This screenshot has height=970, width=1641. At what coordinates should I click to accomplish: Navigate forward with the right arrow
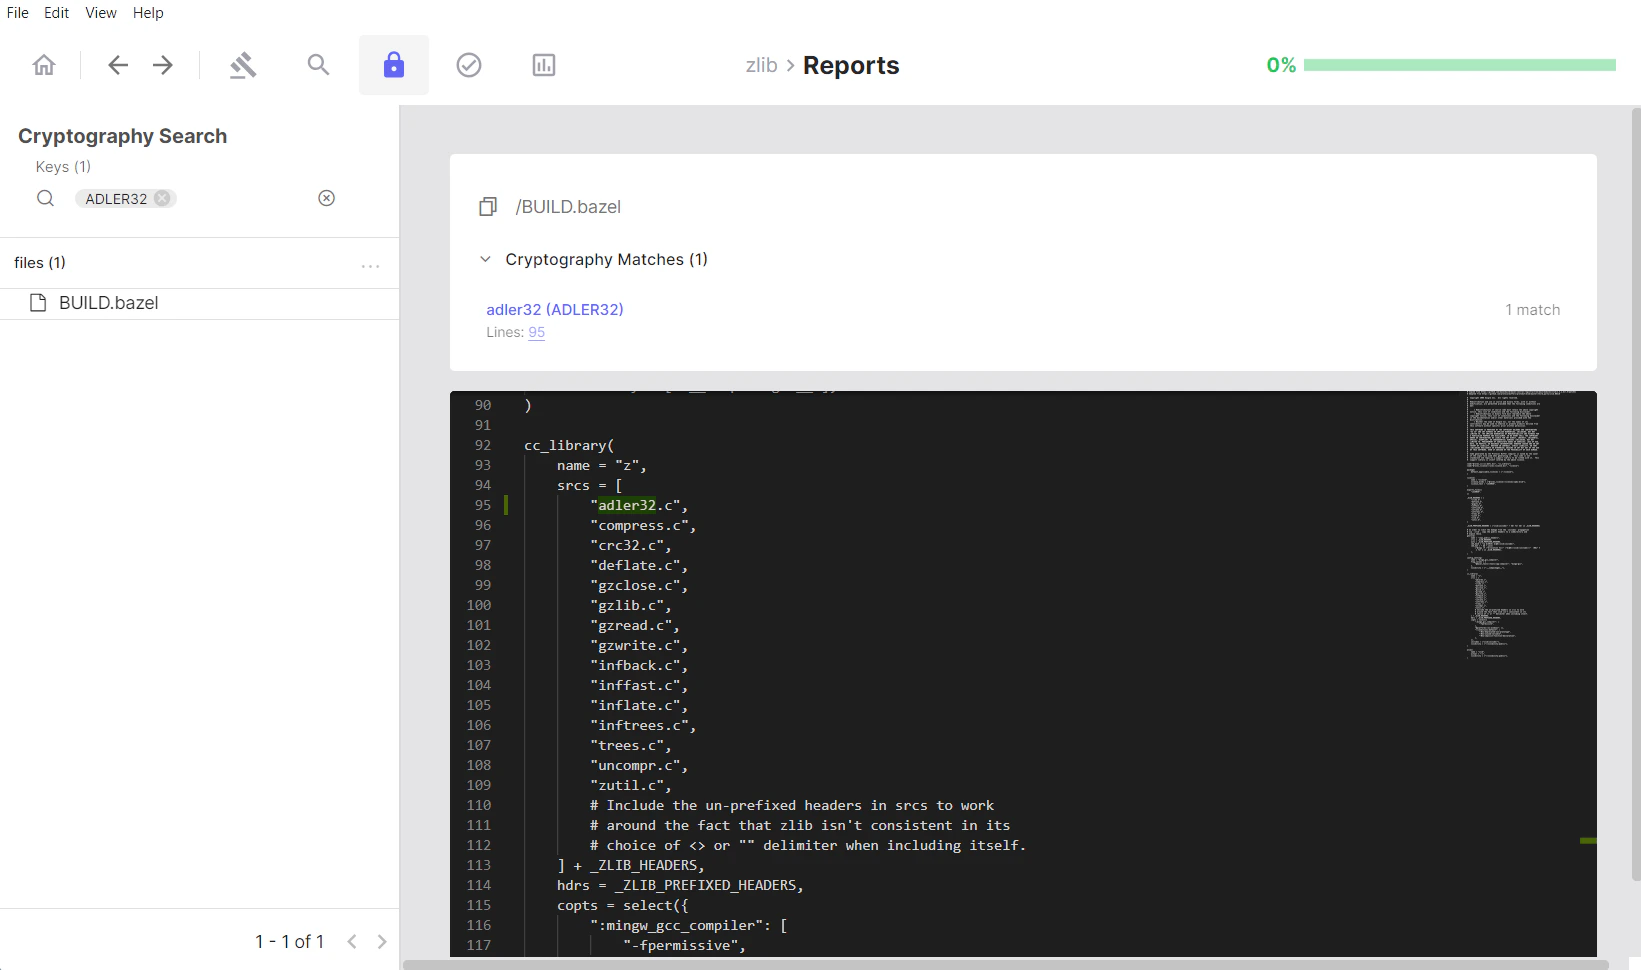pos(163,65)
